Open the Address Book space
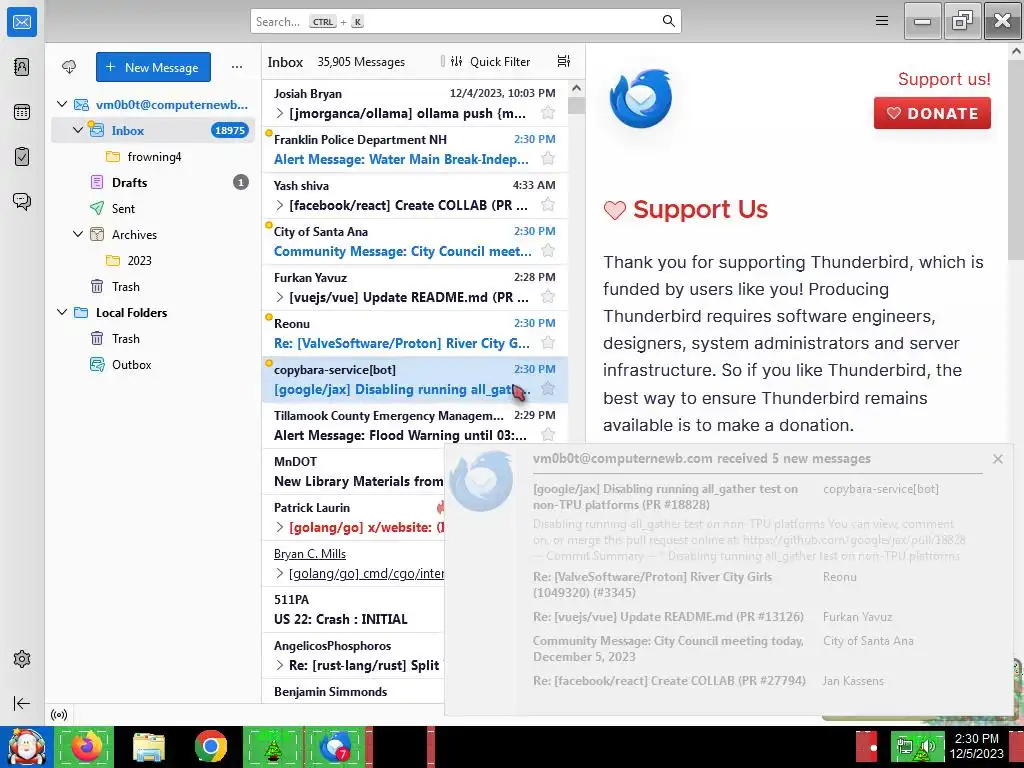1024x768 pixels. [x=22, y=67]
